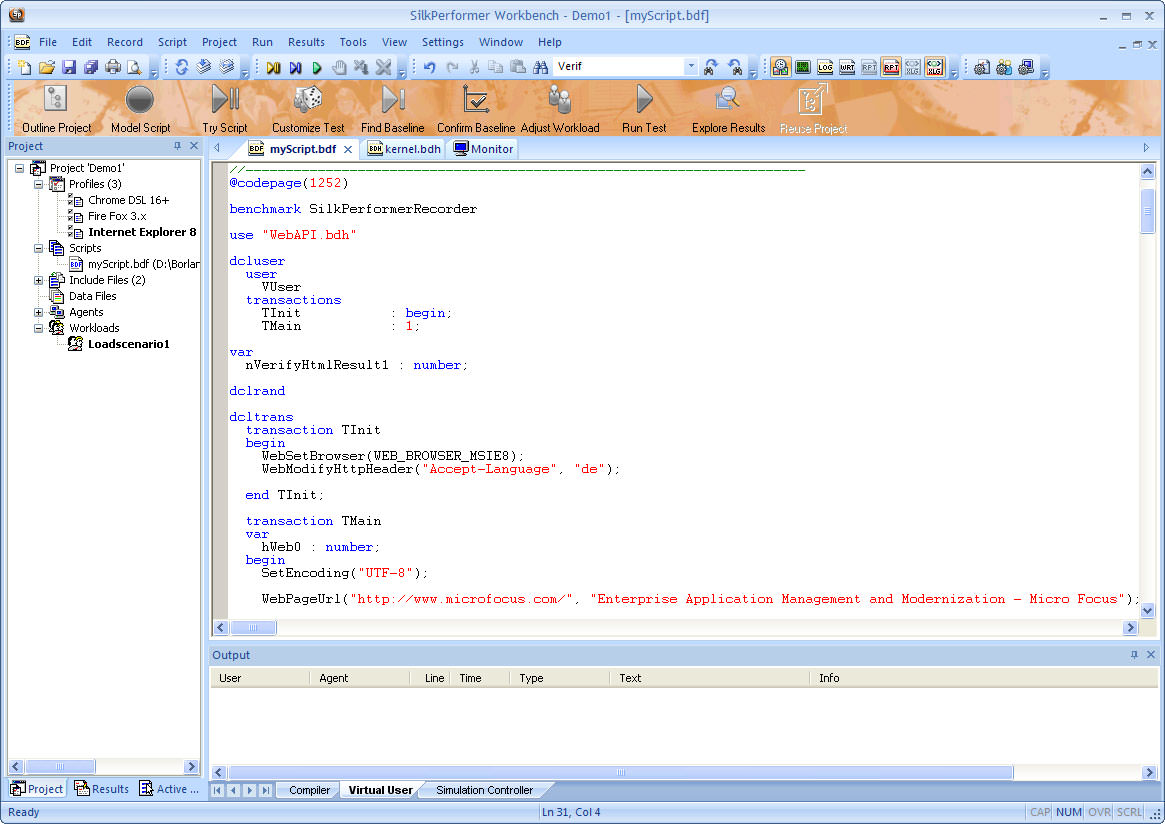Click the gear with users settings icon

pyautogui.click(x=1005, y=68)
